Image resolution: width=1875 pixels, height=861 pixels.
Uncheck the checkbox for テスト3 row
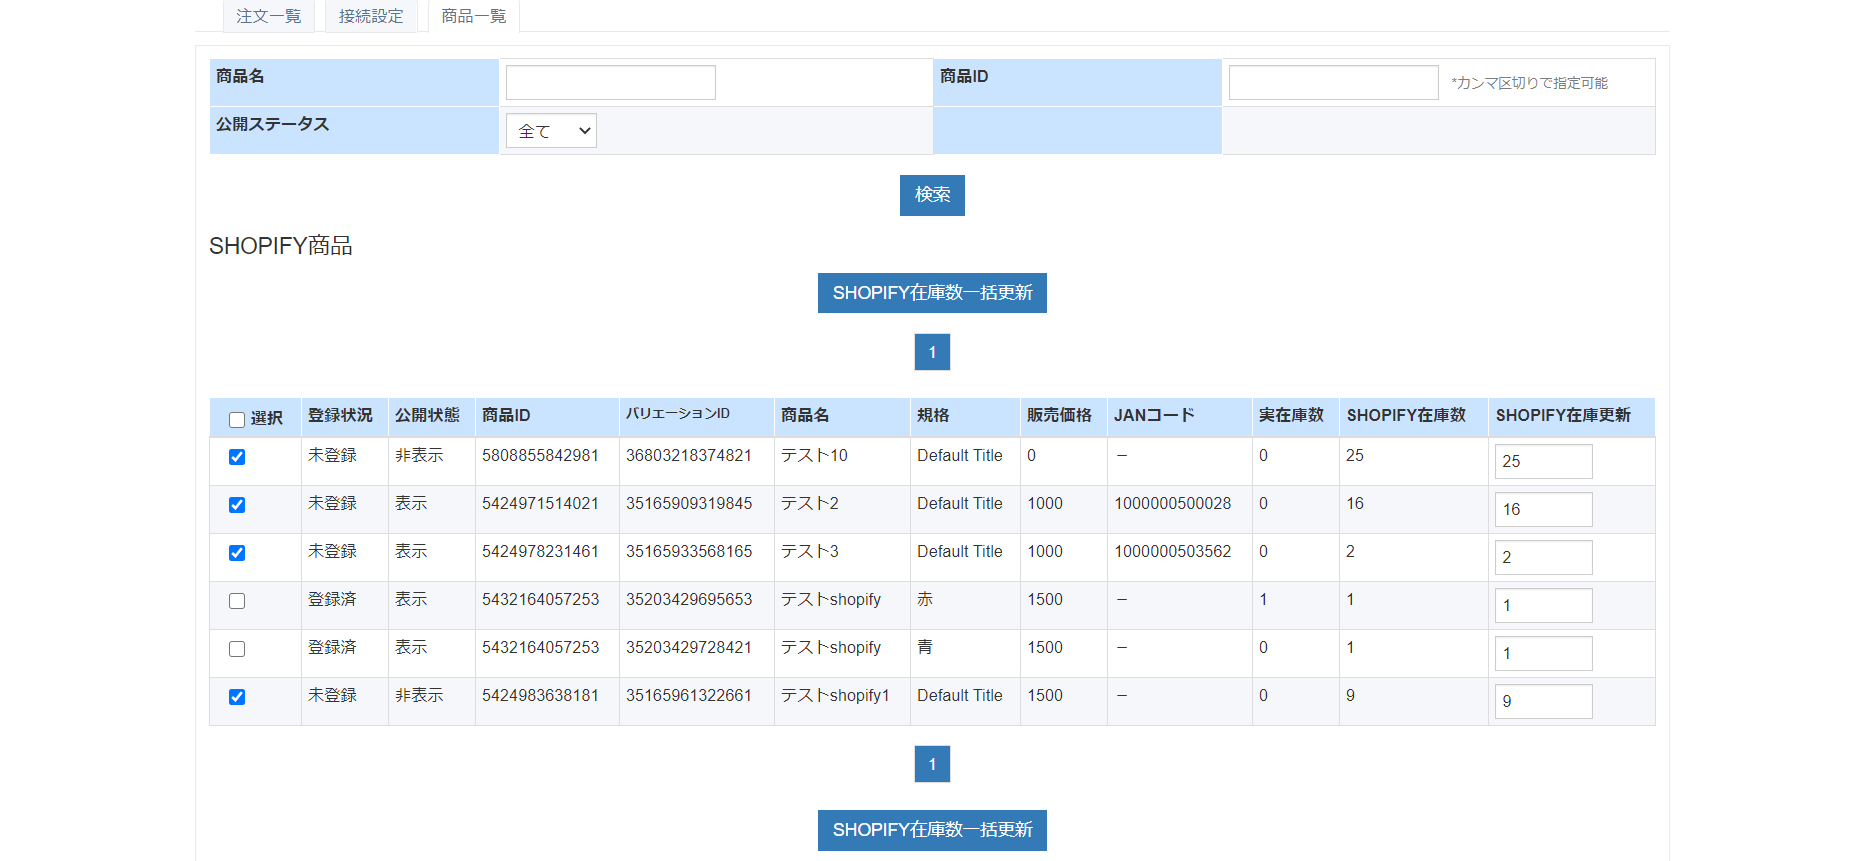(x=237, y=553)
